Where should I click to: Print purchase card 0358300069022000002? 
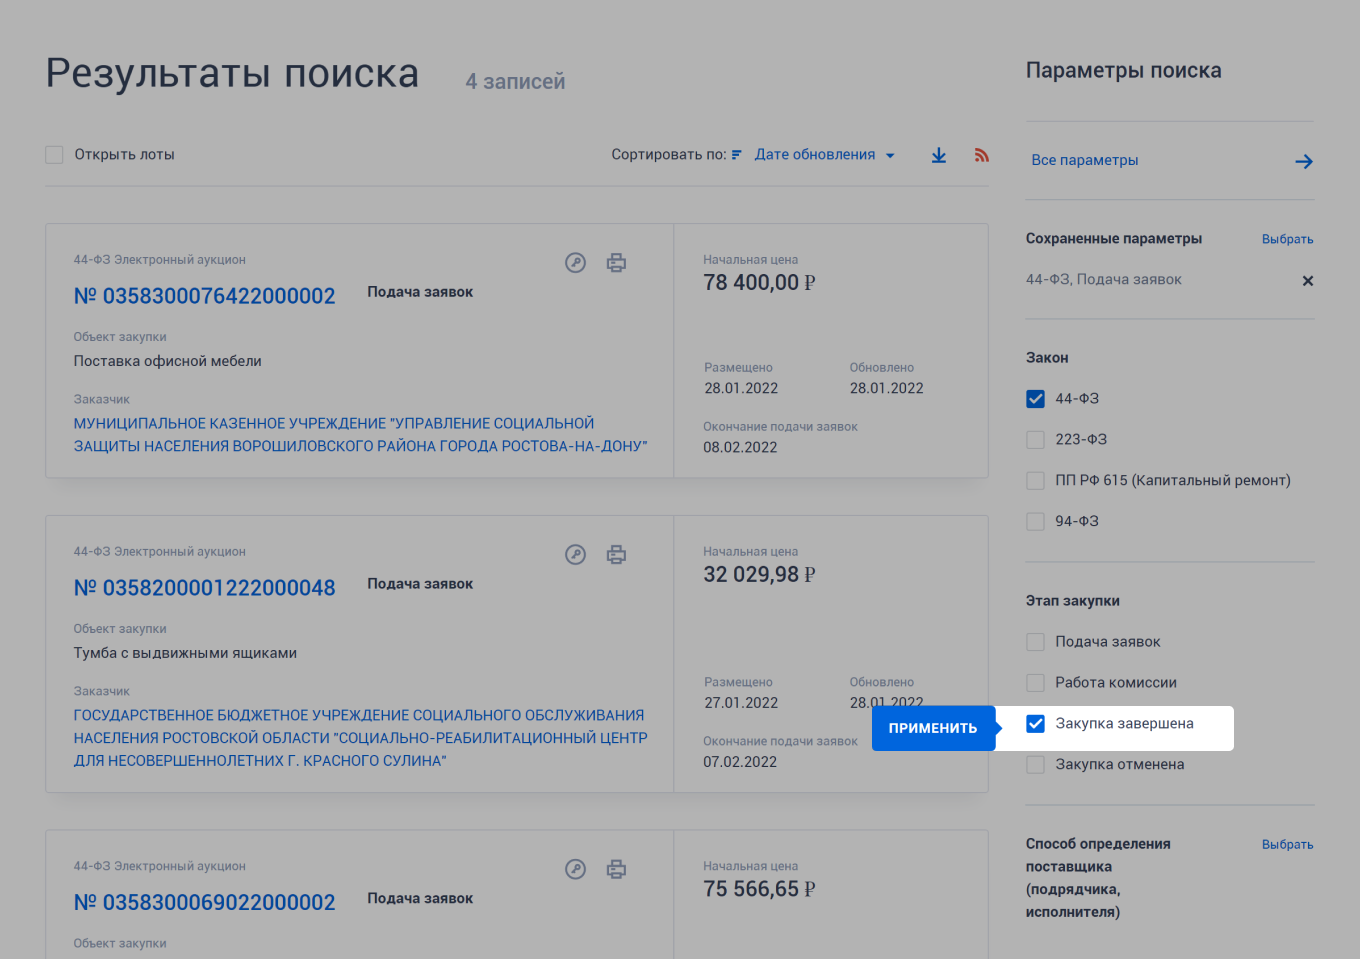[x=617, y=869]
